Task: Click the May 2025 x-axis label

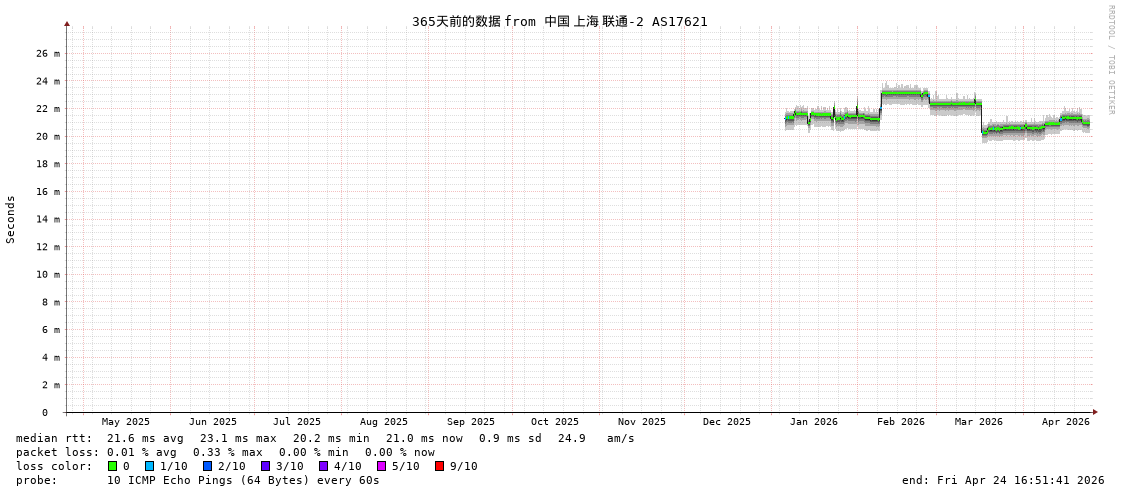Action: point(126,422)
